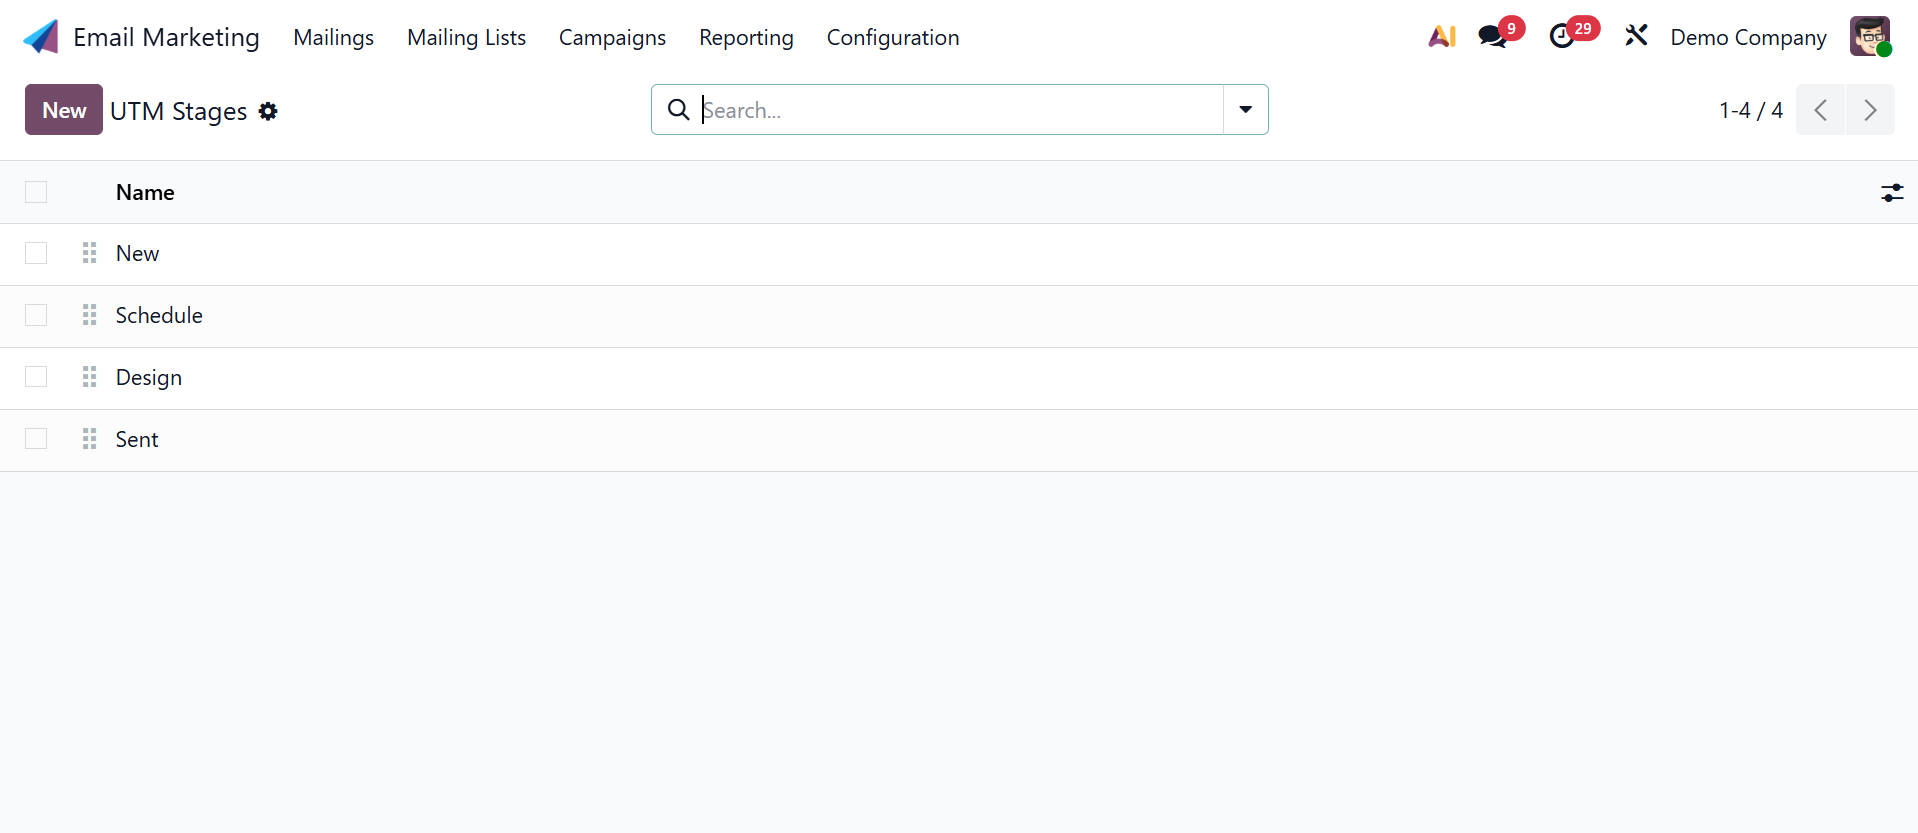Open the Configuration menu

click(892, 37)
